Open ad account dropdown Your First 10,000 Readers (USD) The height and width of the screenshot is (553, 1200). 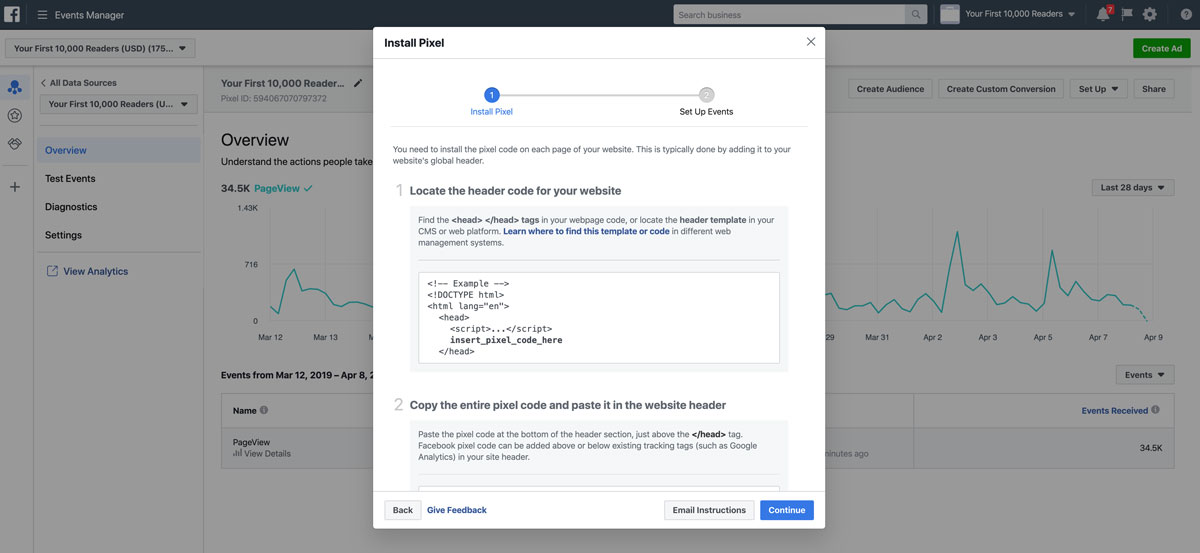click(100, 48)
